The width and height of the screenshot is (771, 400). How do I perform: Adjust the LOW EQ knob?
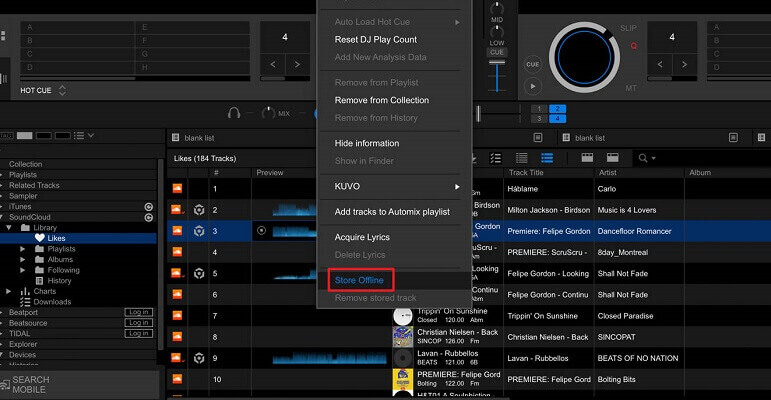(x=497, y=31)
